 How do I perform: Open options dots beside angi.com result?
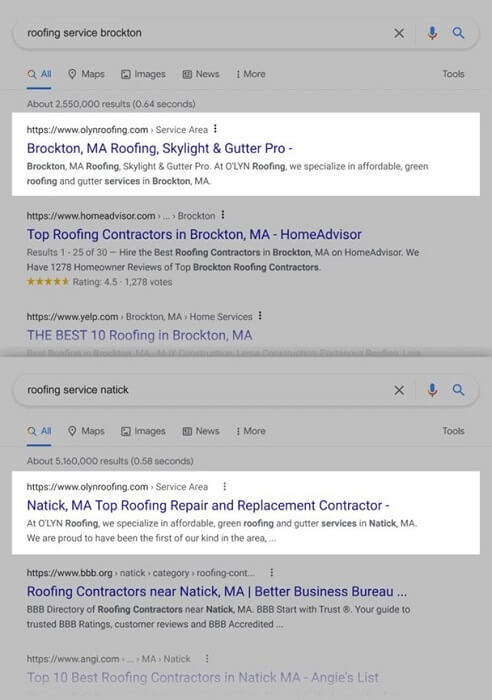click(x=207, y=658)
